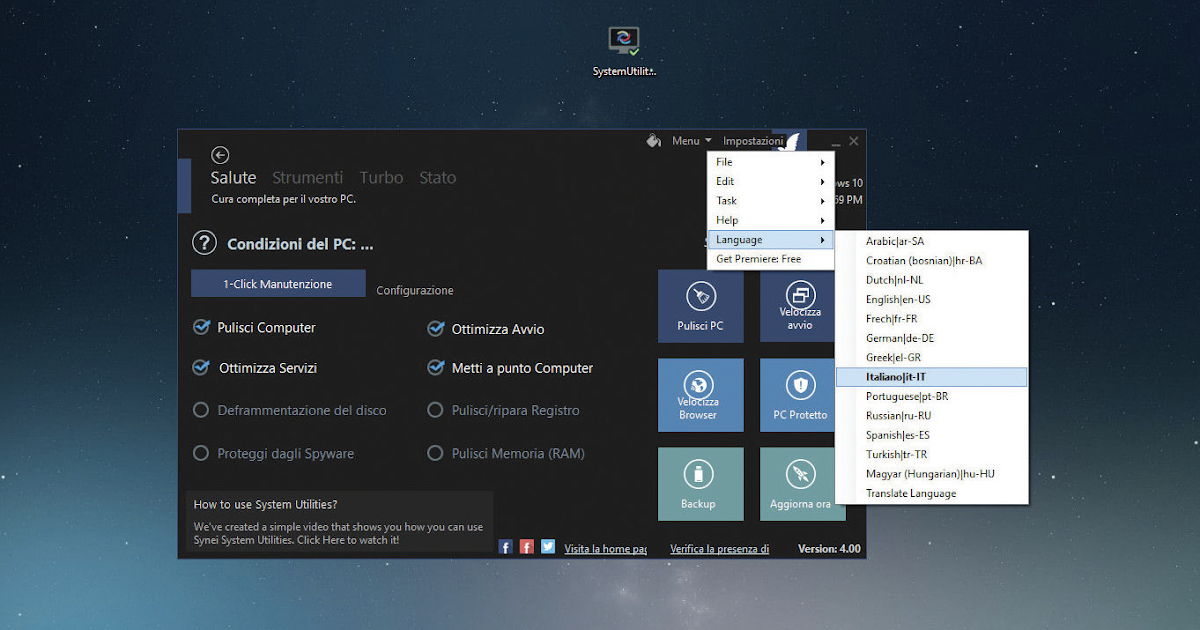Select Magyar (Hungarian)|hu-HU language
1200x630 pixels.
(932, 474)
